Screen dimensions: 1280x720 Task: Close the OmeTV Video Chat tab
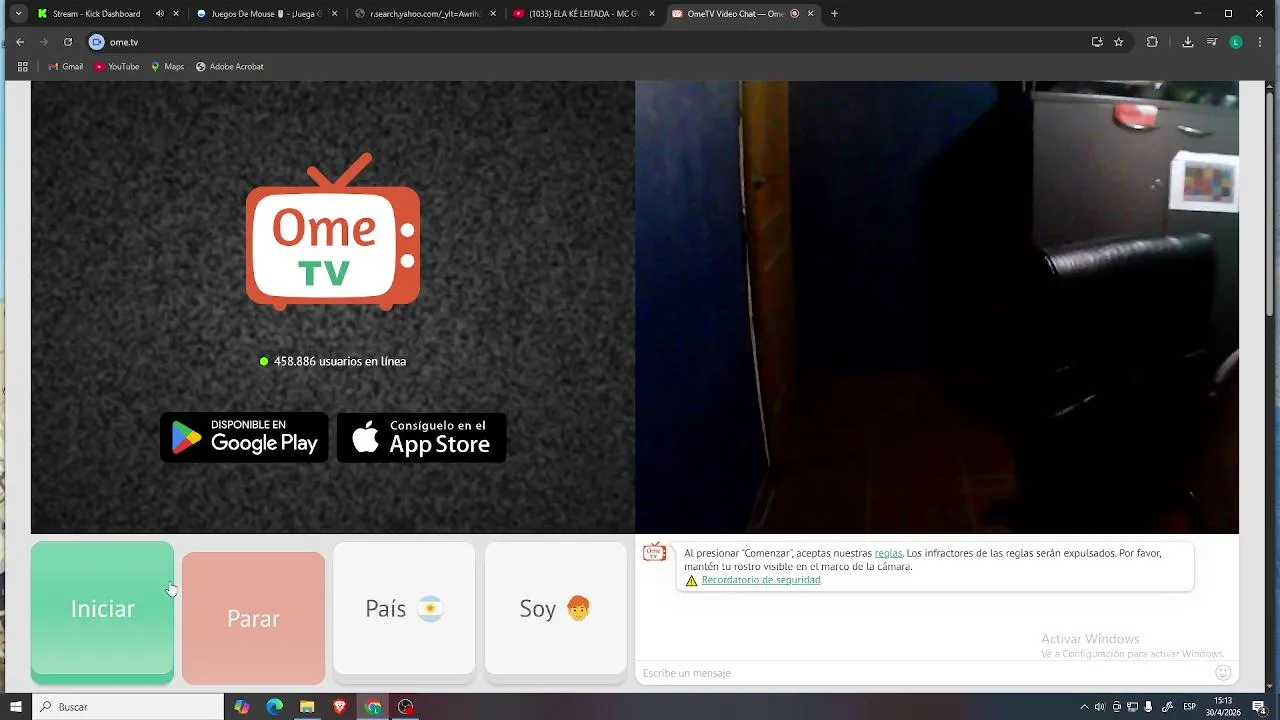[x=811, y=14]
